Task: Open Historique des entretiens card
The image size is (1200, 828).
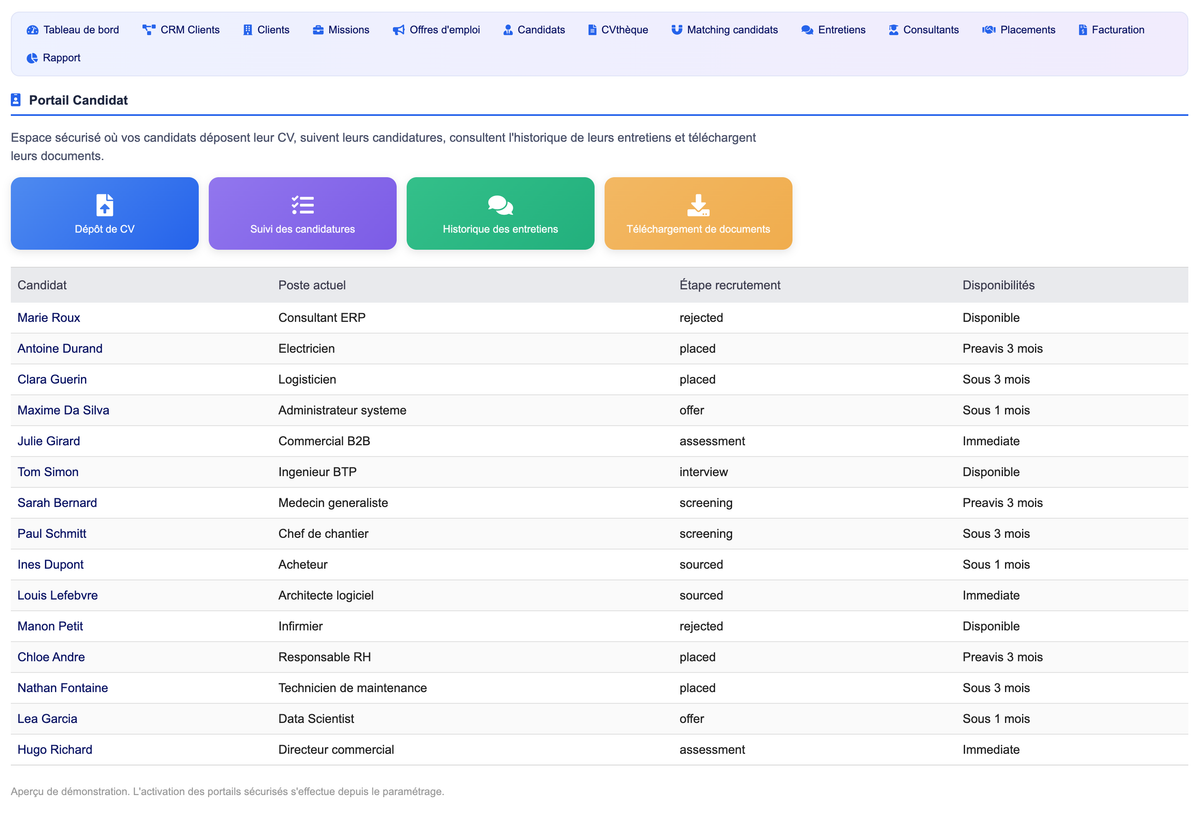Action: 501,213
